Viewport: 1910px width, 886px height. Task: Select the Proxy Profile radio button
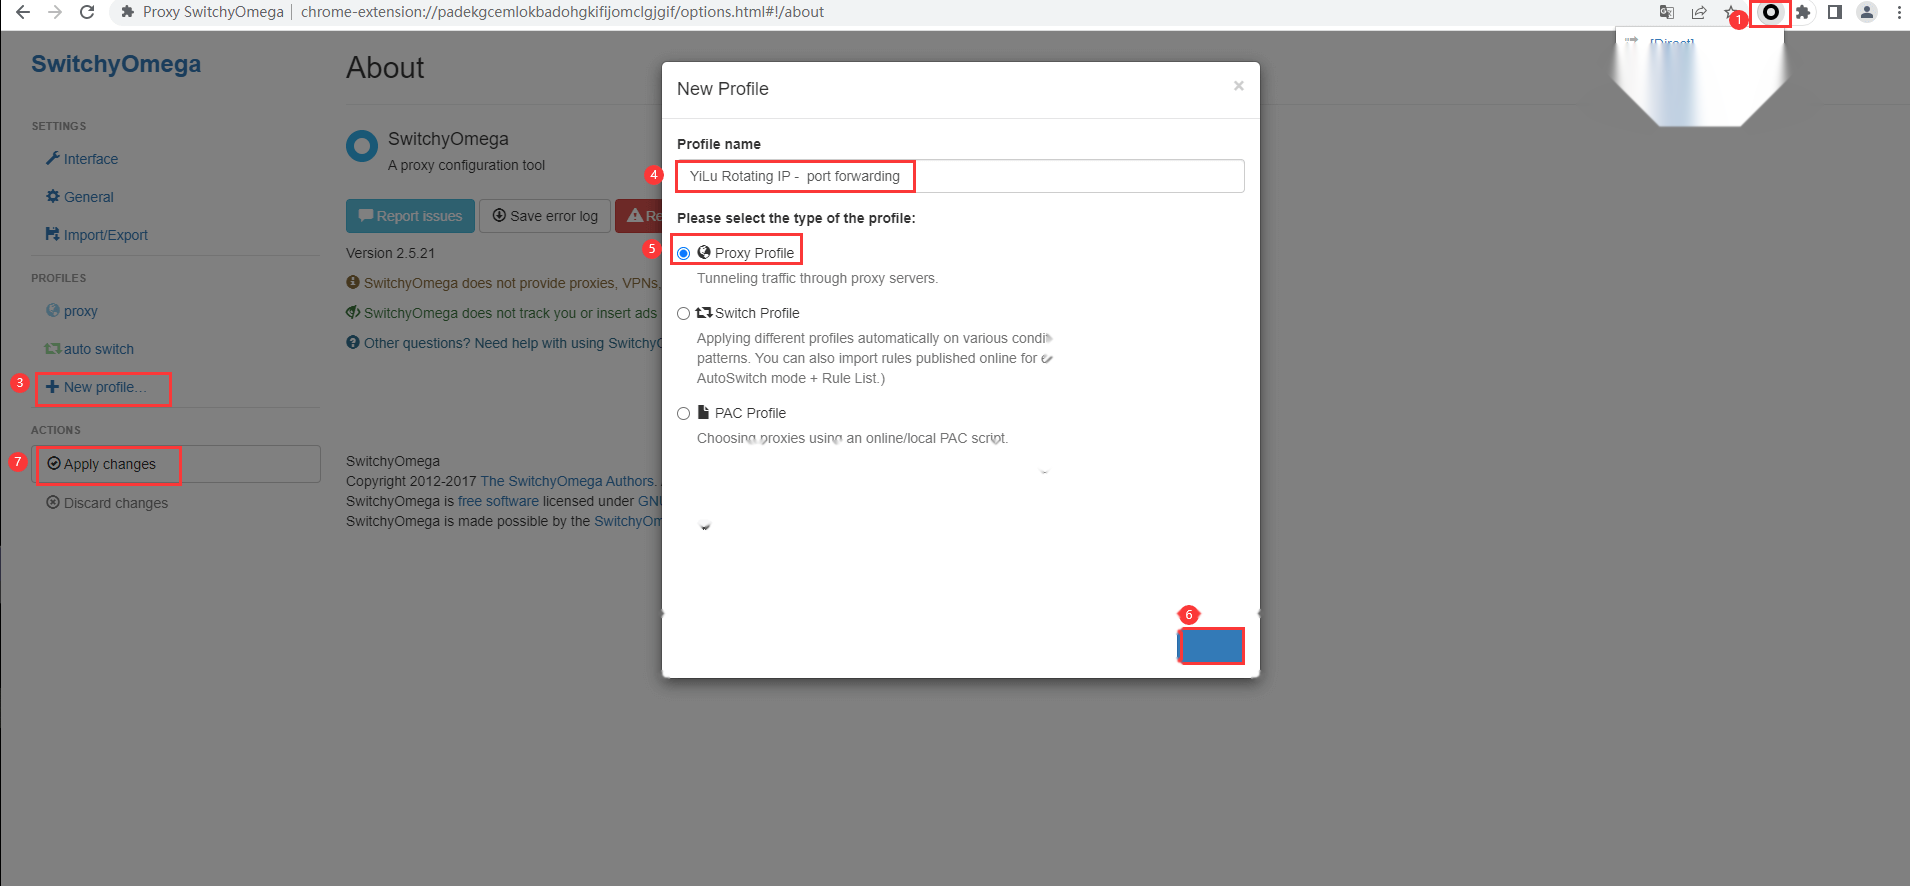(x=684, y=253)
